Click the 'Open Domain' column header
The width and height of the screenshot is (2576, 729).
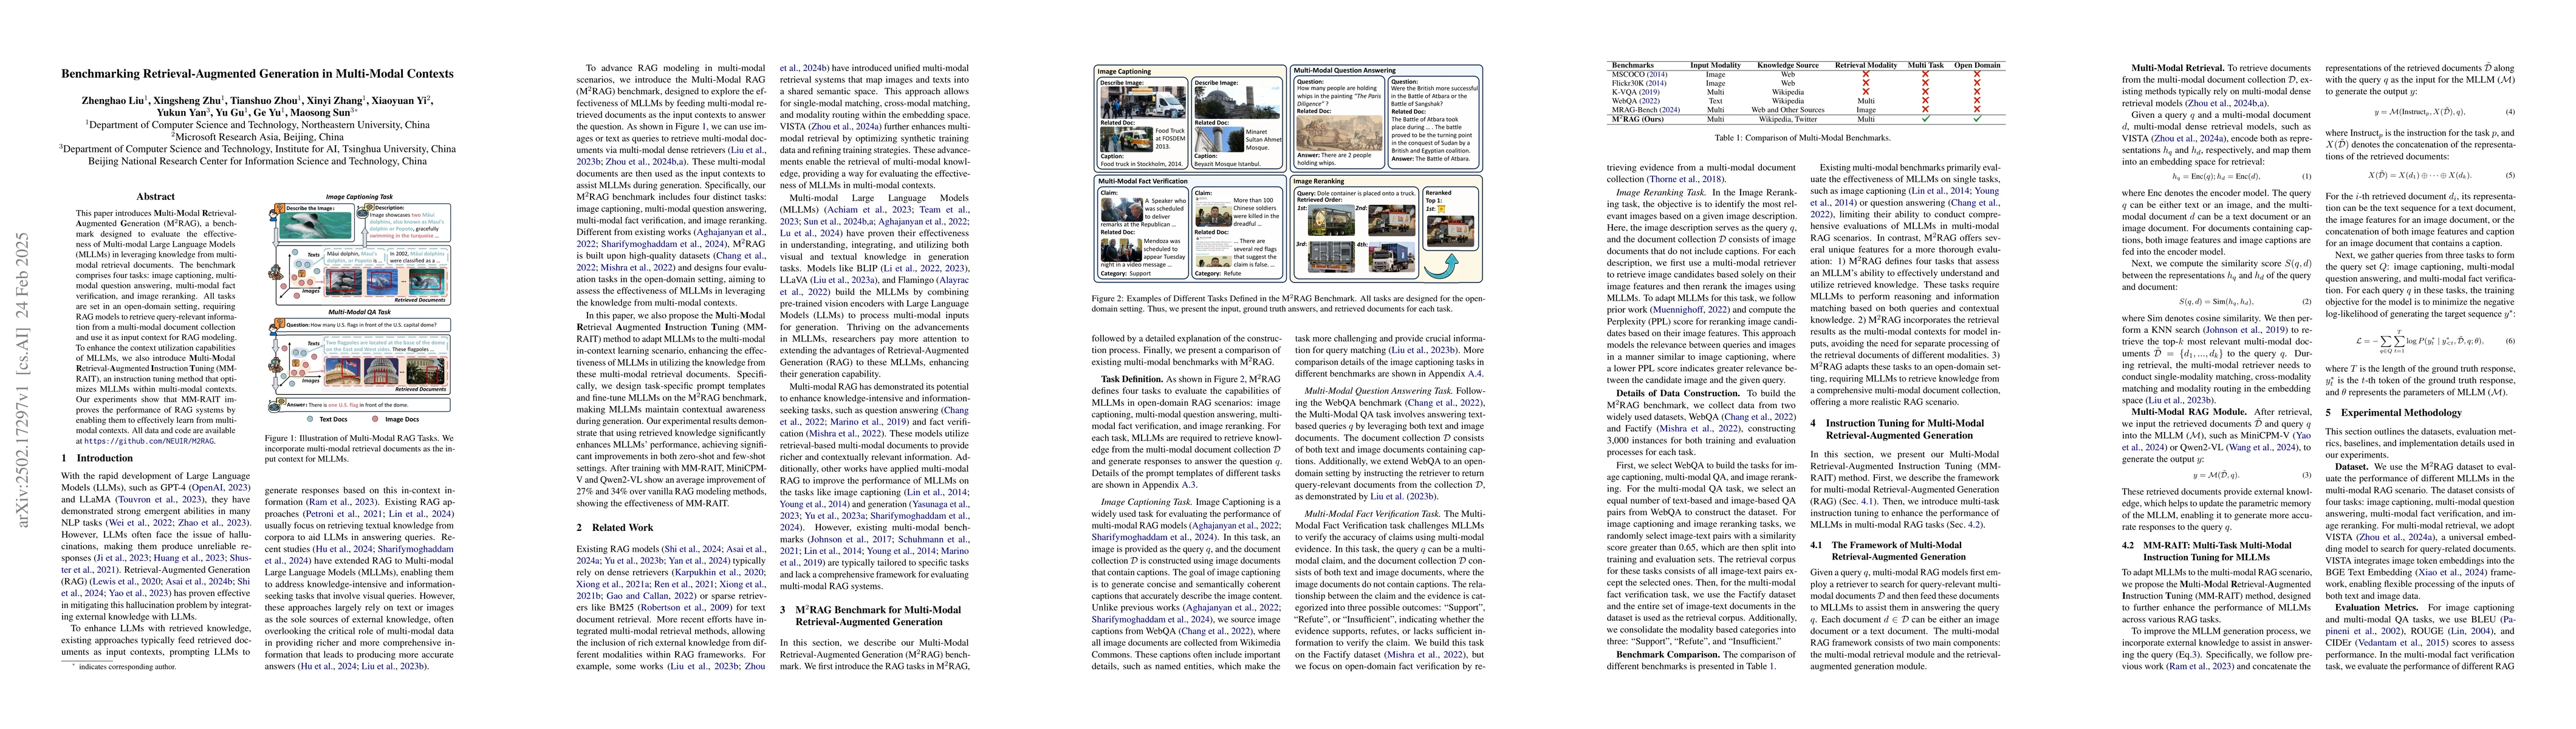(x=1978, y=65)
